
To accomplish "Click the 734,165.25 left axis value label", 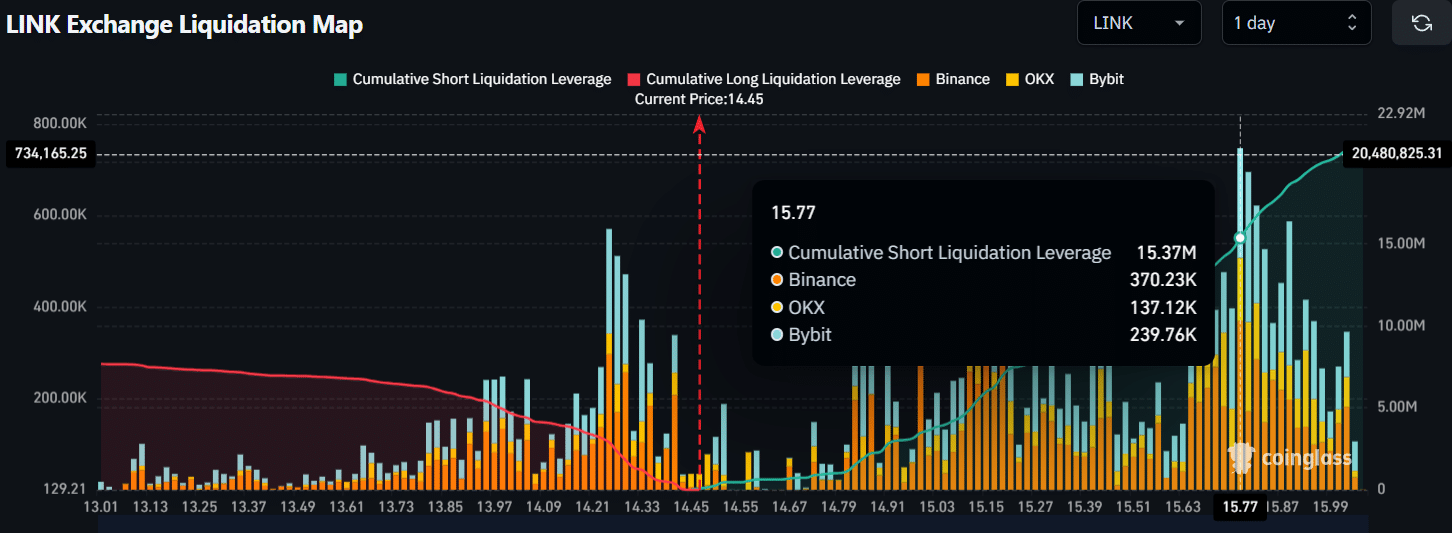I will 51,154.
